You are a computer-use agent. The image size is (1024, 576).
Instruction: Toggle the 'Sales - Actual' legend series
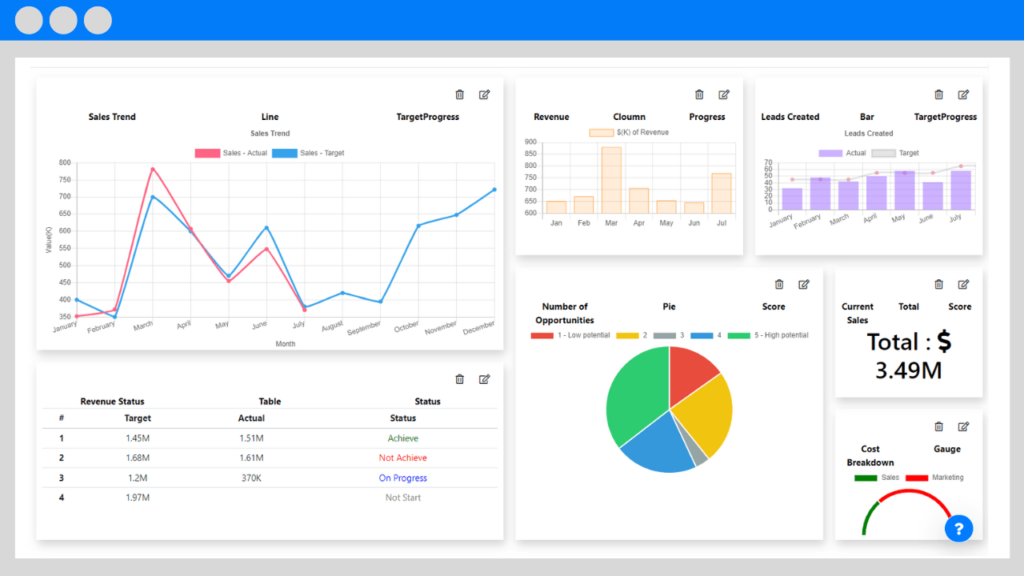(x=231, y=153)
